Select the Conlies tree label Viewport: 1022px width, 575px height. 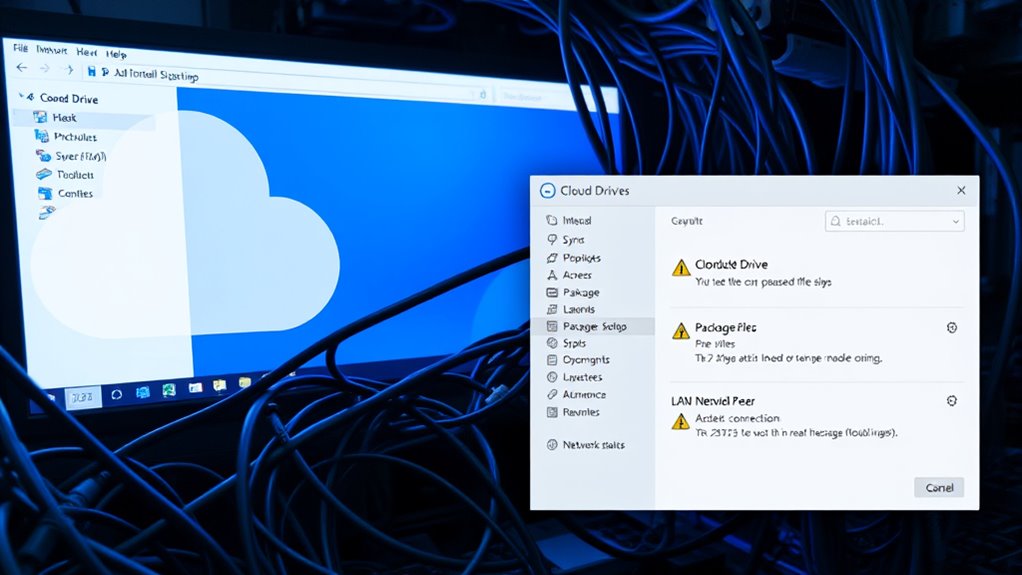pyautogui.click(x=75, y=194)
